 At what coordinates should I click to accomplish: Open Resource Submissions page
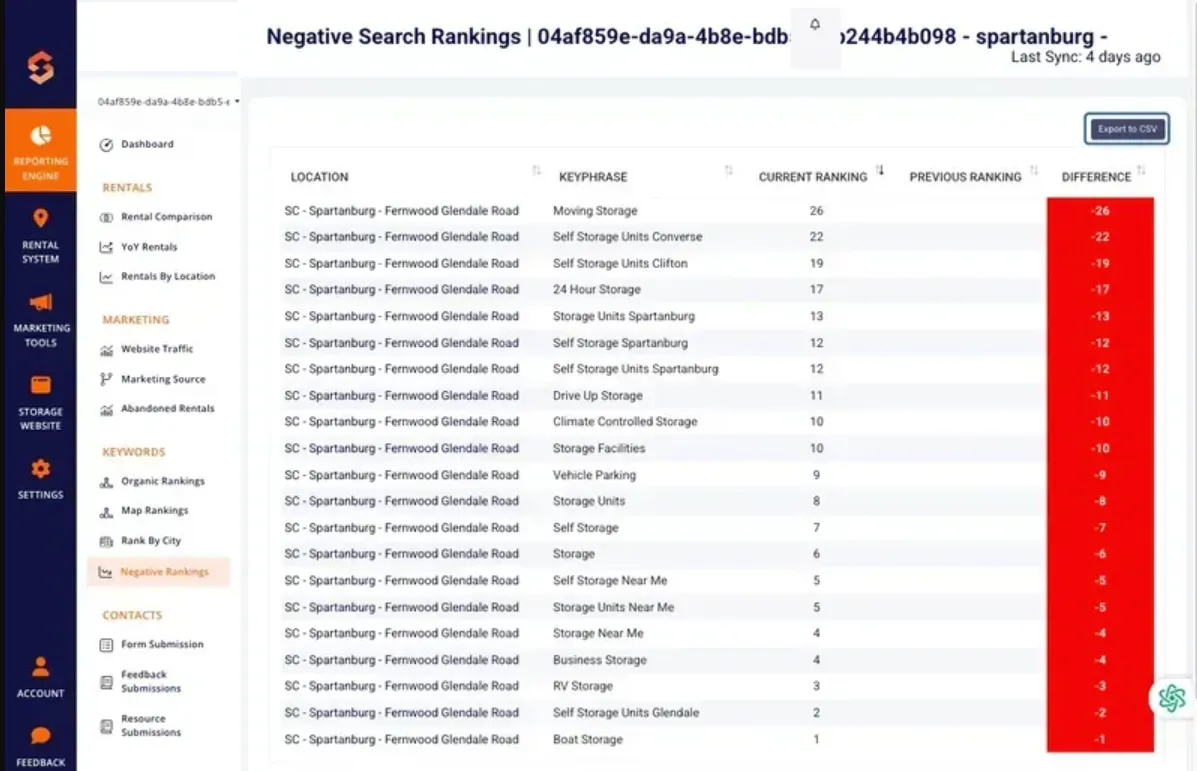[151, 726]
